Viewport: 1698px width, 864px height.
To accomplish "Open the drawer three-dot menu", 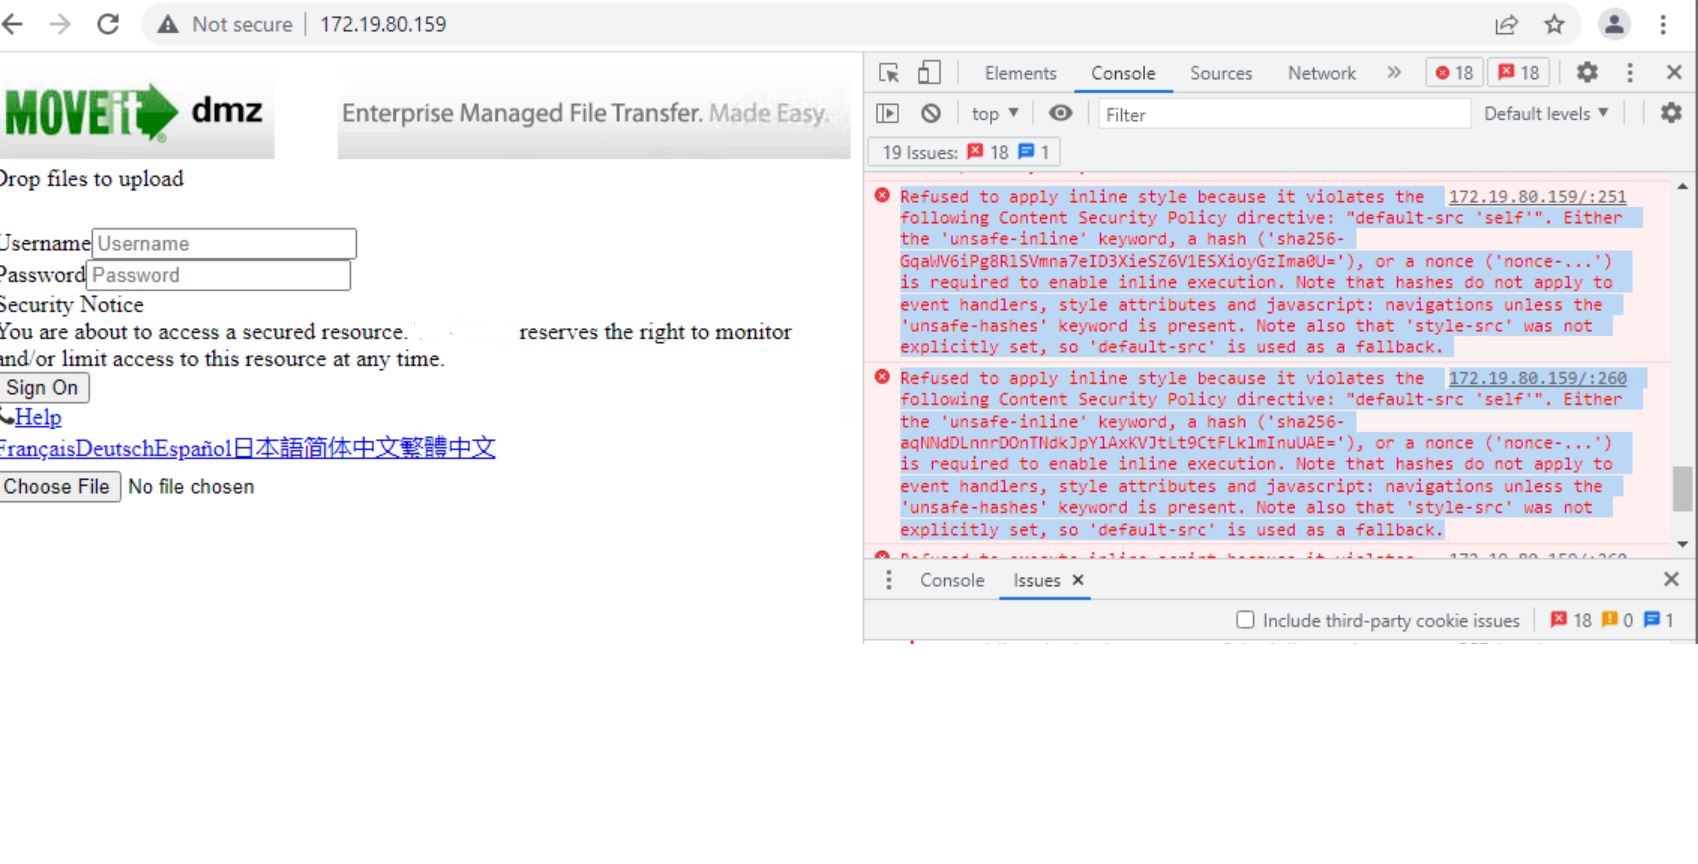I will pyautogui.click(x=888, y=580).
